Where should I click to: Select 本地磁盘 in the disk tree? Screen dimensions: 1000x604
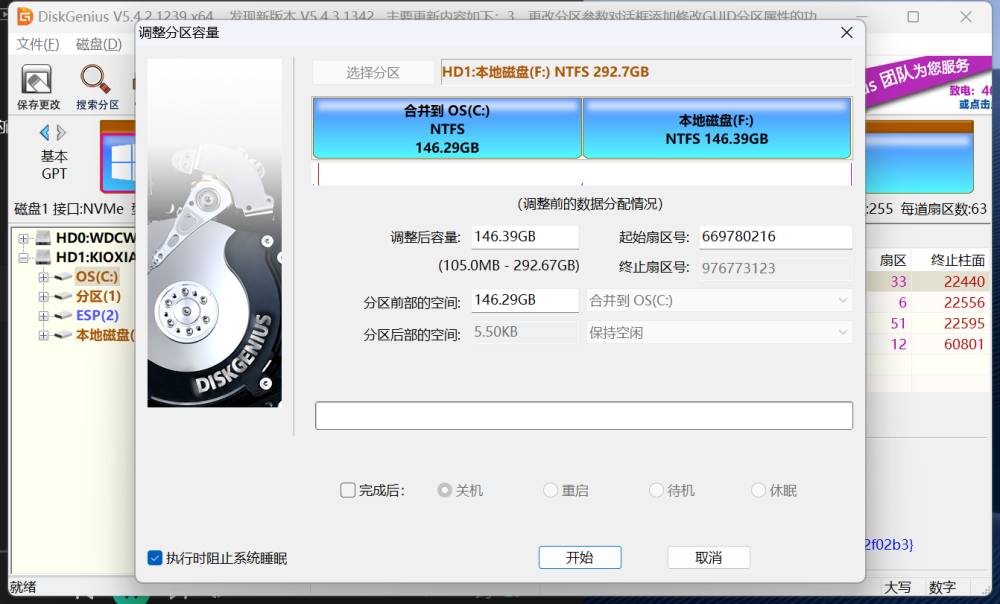[x=105, y=335]
